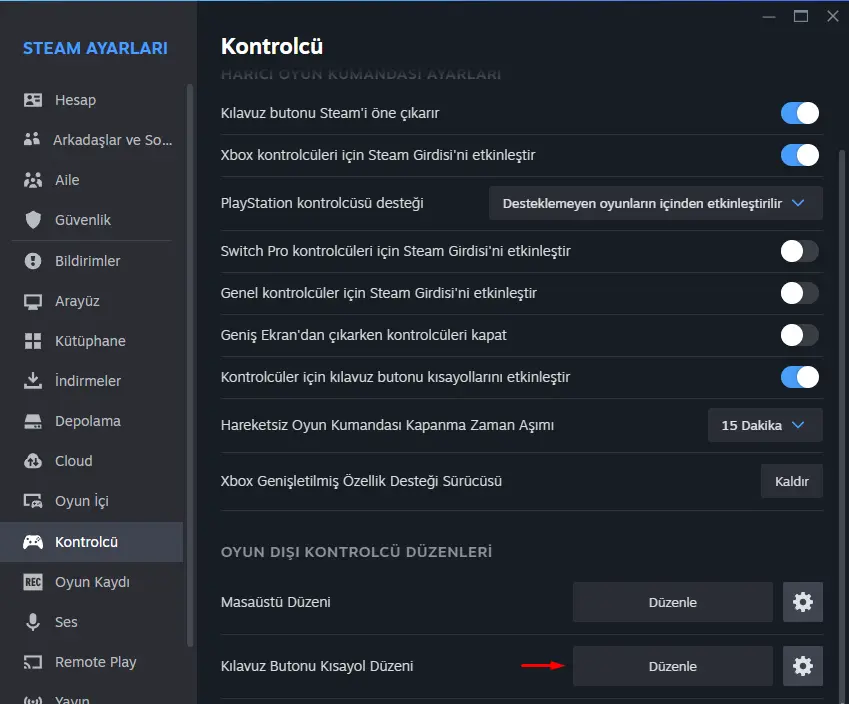
Task: Go to İndirmeler settings
Action: (x=92, y=381)
